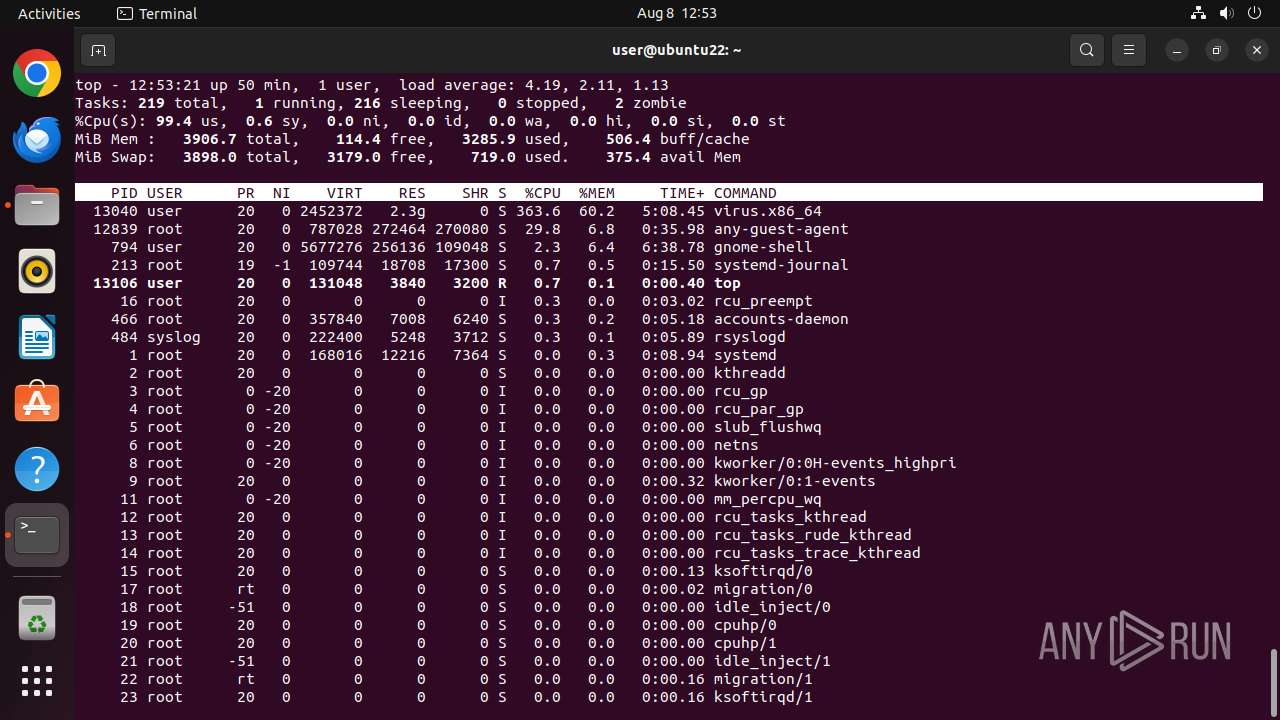Close the terminal window
The width and height of the screenshot is (1280, 720).
click(x=1257, y=50)
